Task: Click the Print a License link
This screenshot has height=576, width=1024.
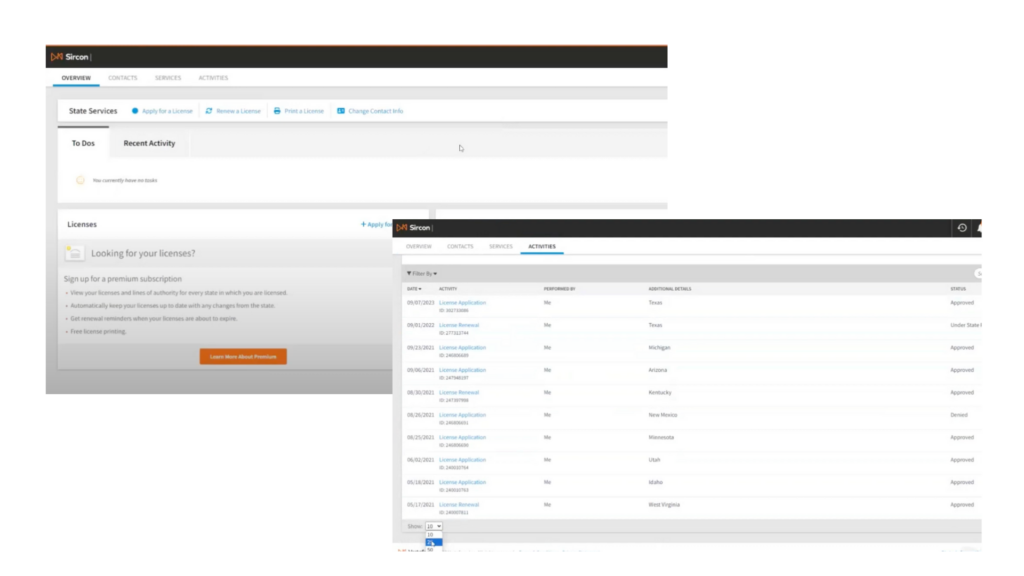Action: (x=304, y=111)
